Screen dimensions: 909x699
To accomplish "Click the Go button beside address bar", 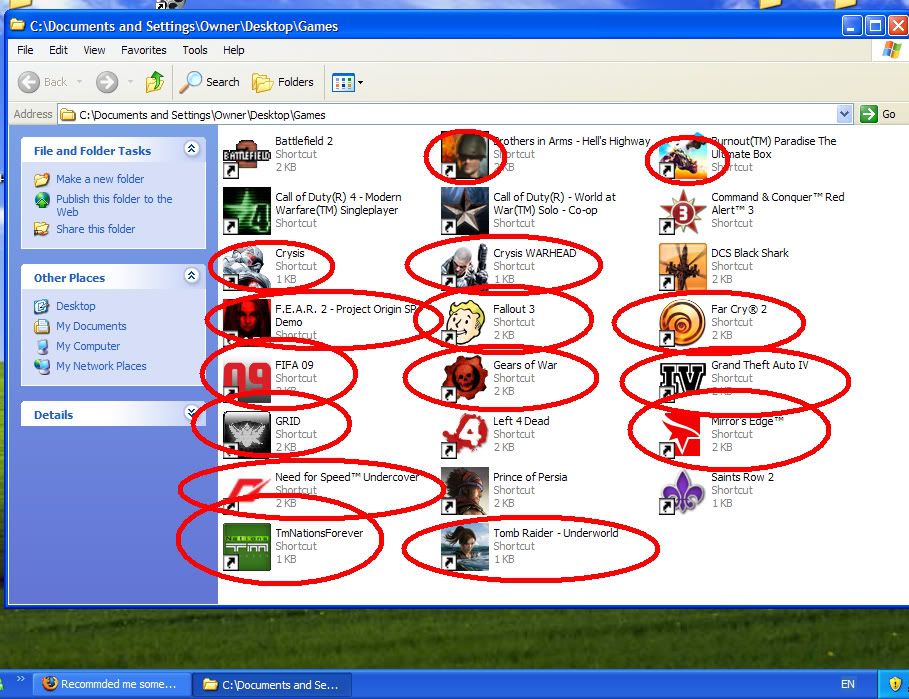I will [878, 114].
